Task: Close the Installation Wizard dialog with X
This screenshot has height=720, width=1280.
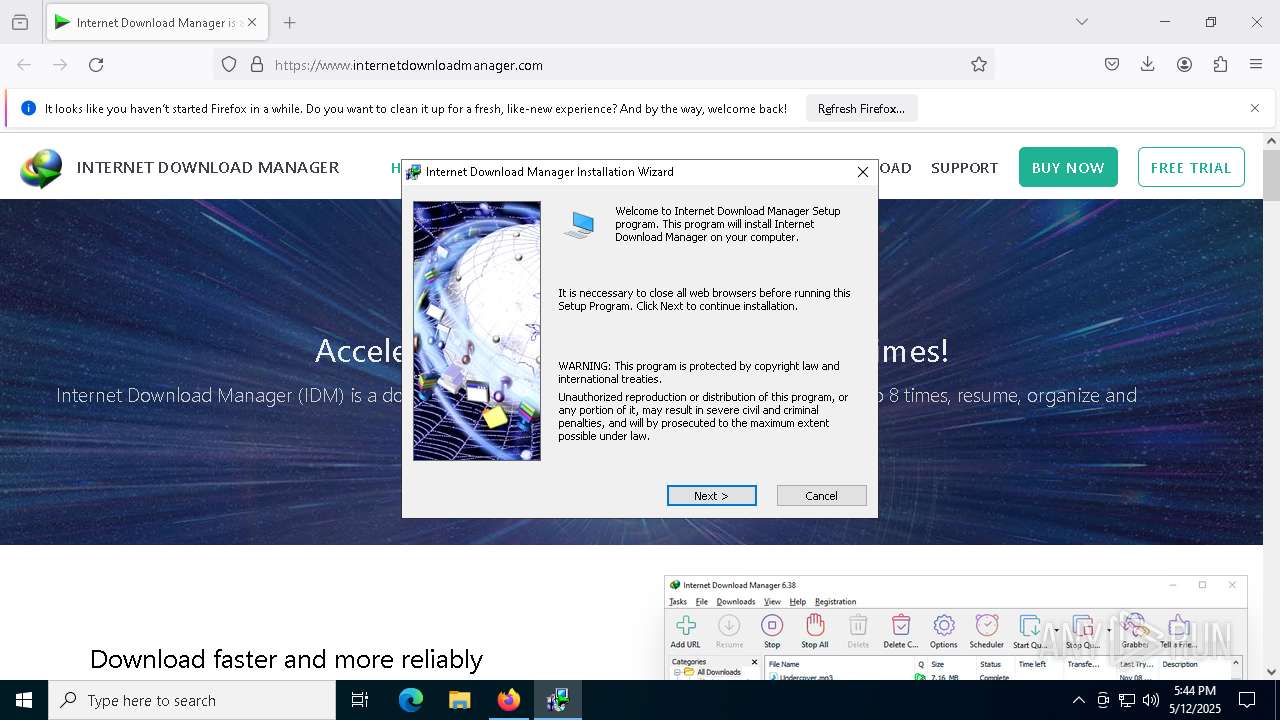Action: [863, 172]
